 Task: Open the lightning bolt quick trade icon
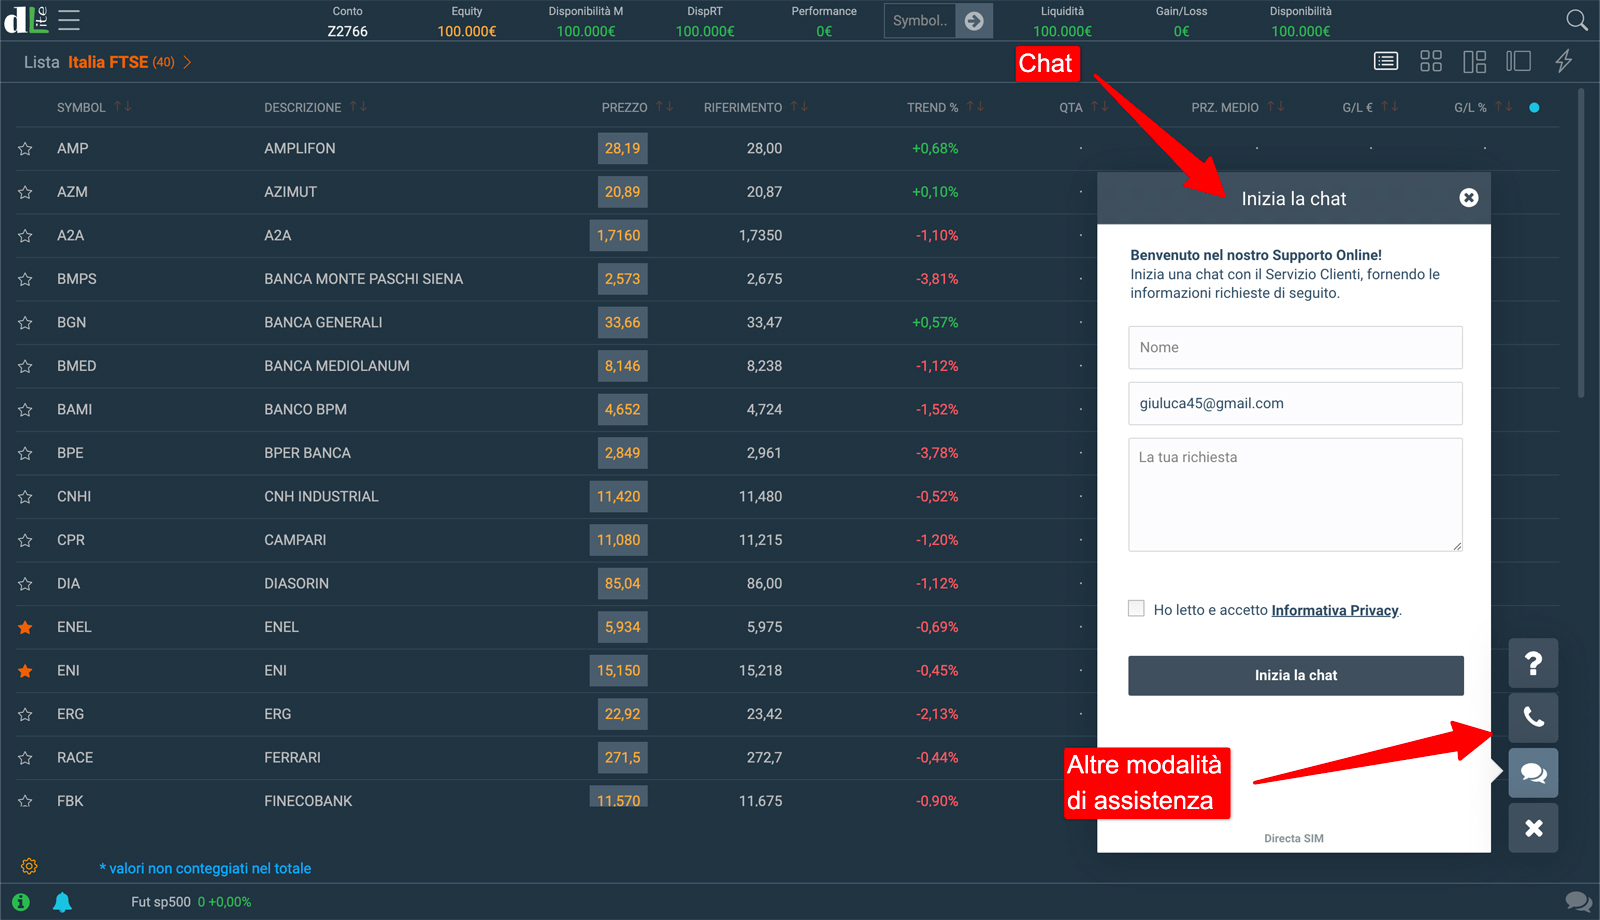[1563, 62]
